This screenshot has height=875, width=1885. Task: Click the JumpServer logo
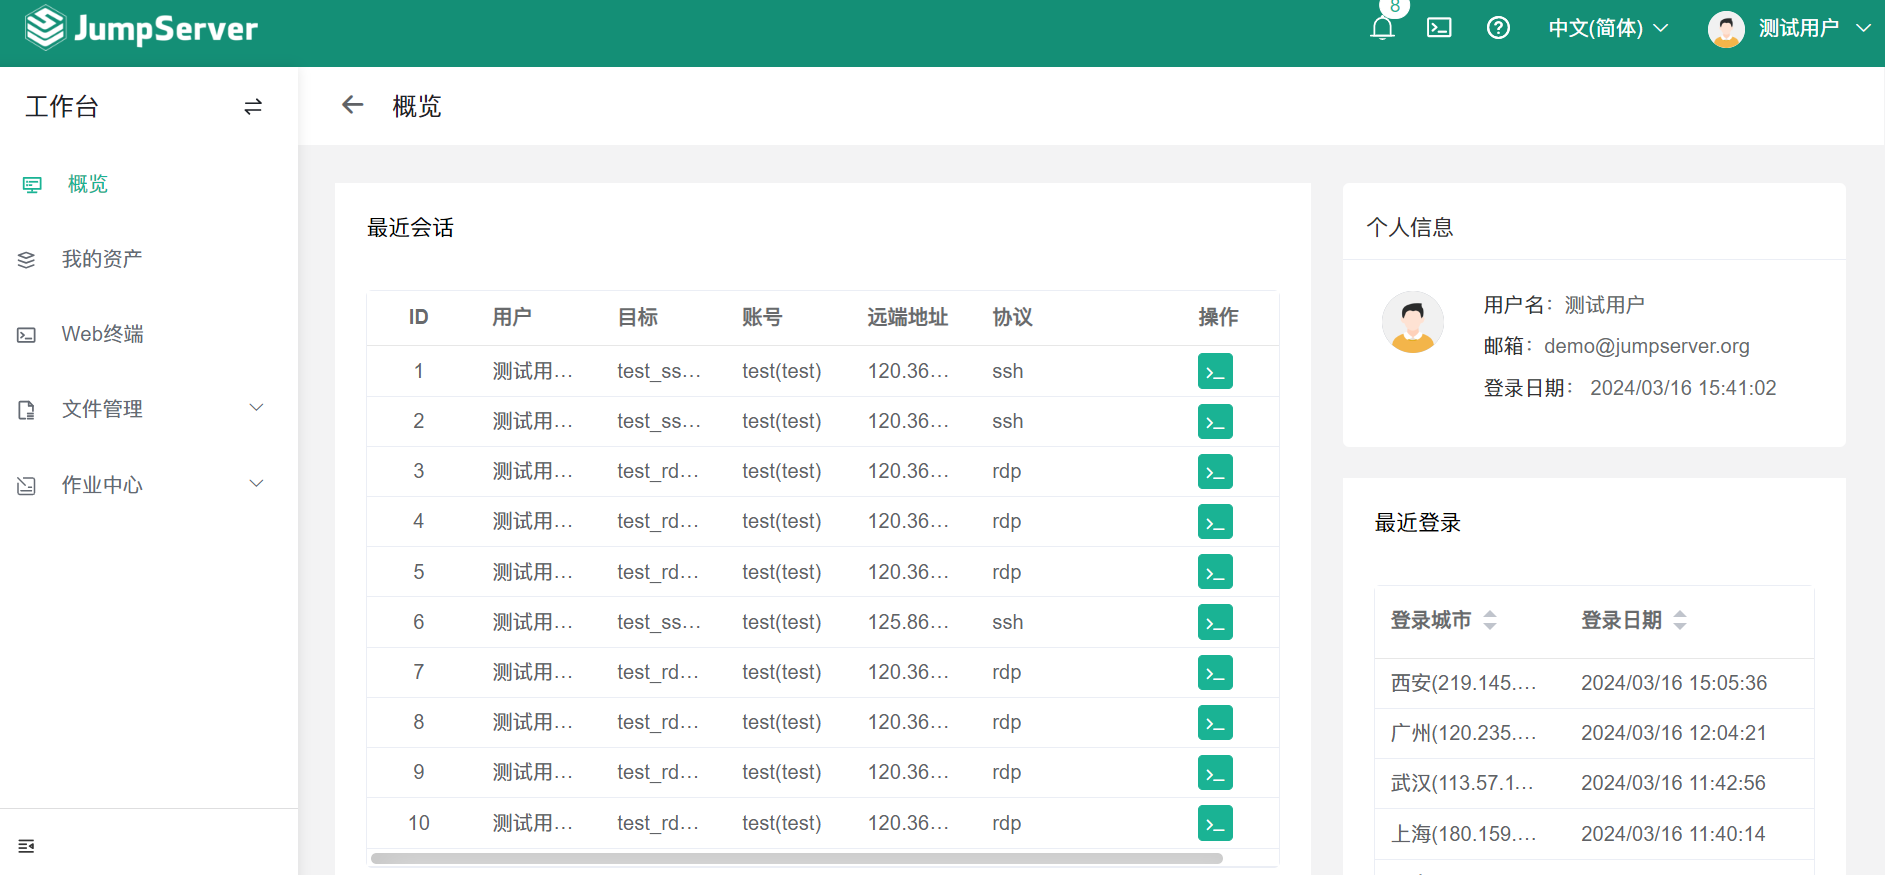pos(142,28)
